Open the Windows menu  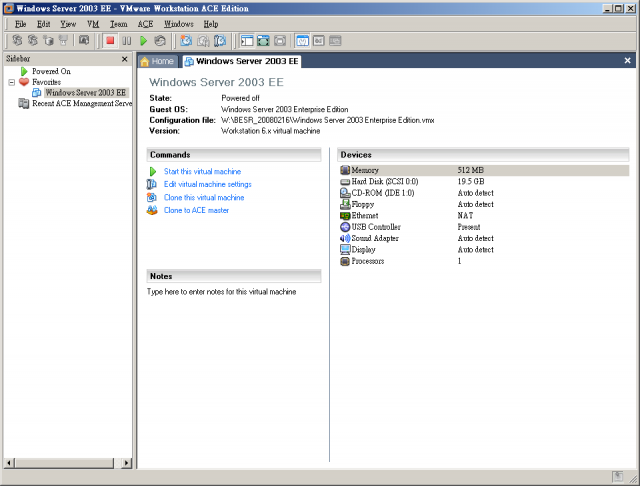pyautogui.click(x=179, y=24)
